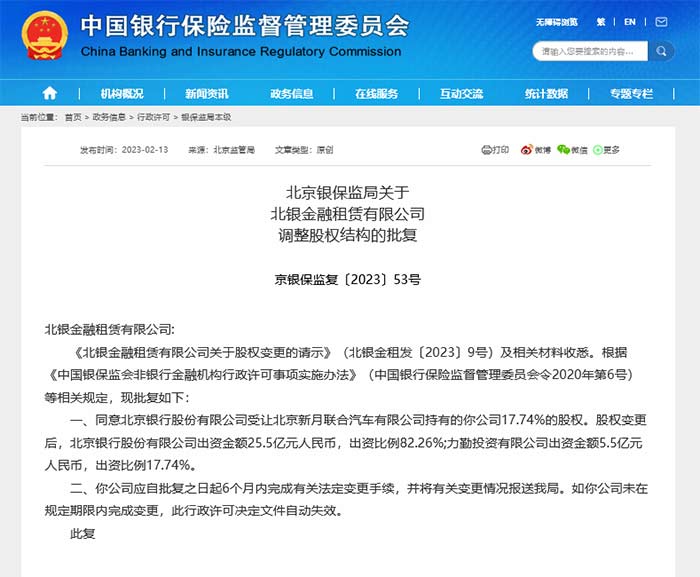Open the 专题专栏 menu
This screenshot has height=577, width=700.
631,93
